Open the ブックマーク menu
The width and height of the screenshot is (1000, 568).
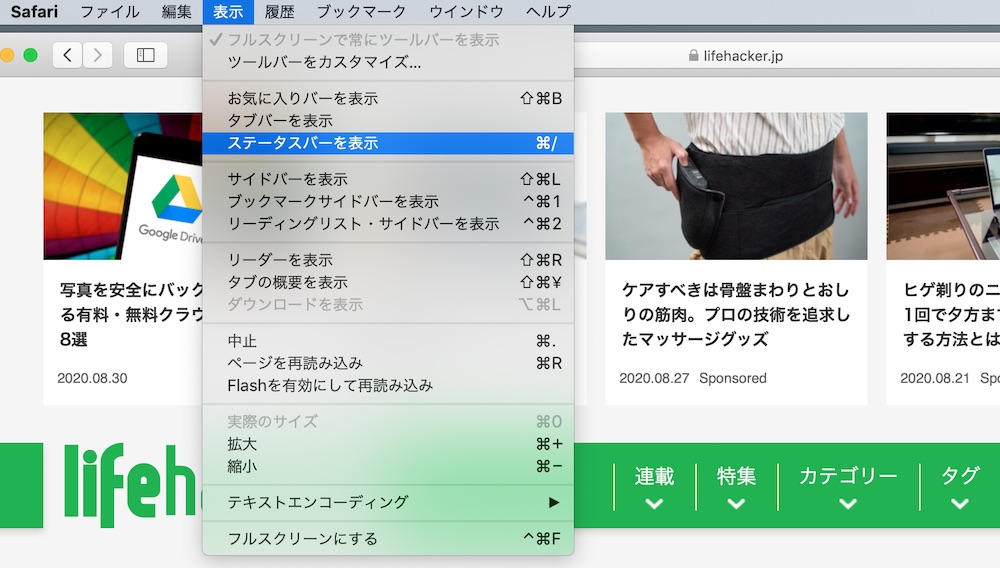[361, 11]
